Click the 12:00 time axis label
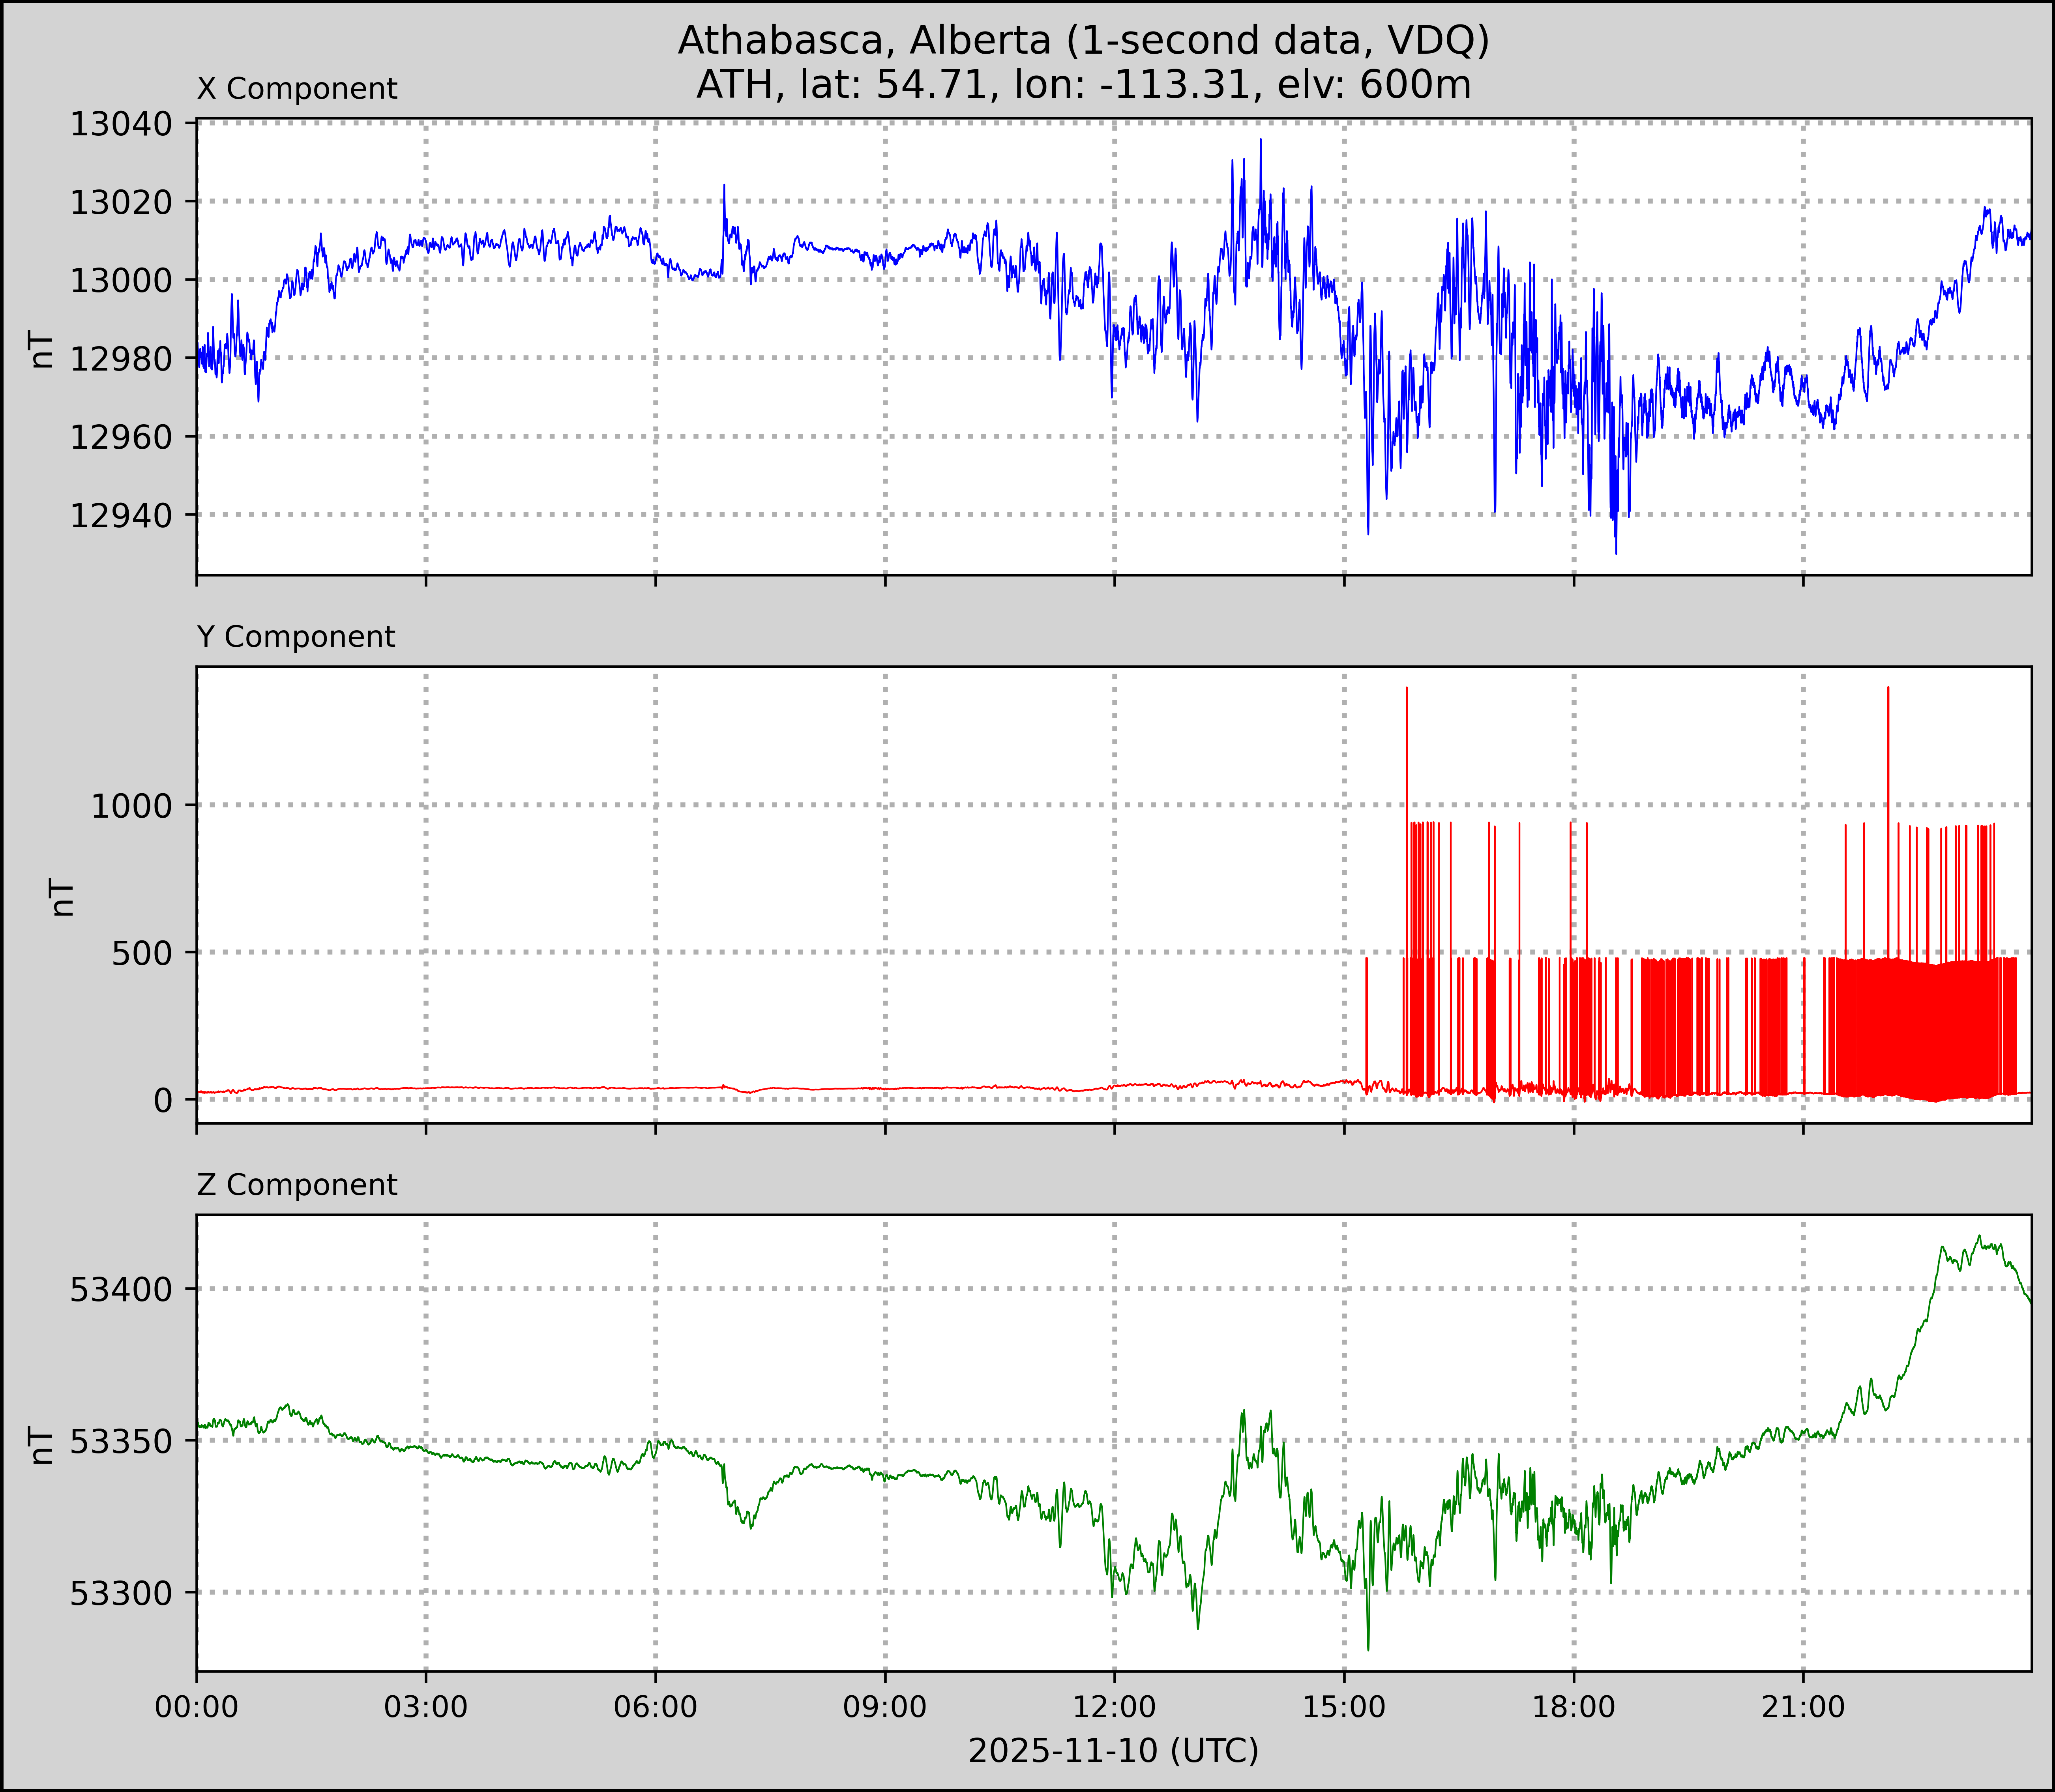This screenshot has height=1792, width=2055. (1115, 1707)
